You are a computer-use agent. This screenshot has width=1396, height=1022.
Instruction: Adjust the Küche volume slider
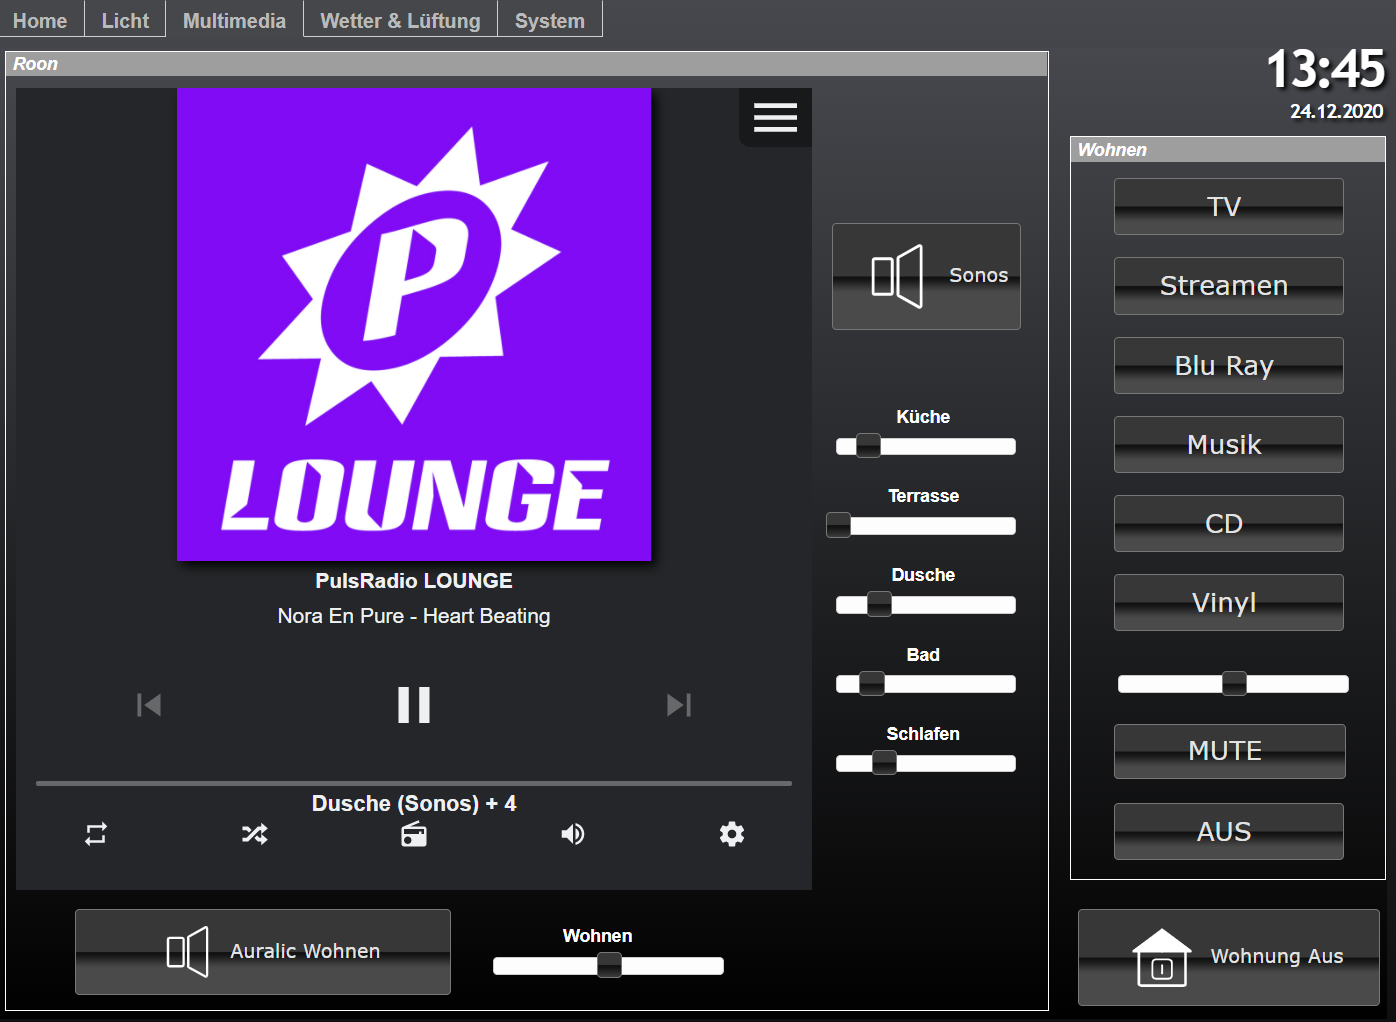926,446
